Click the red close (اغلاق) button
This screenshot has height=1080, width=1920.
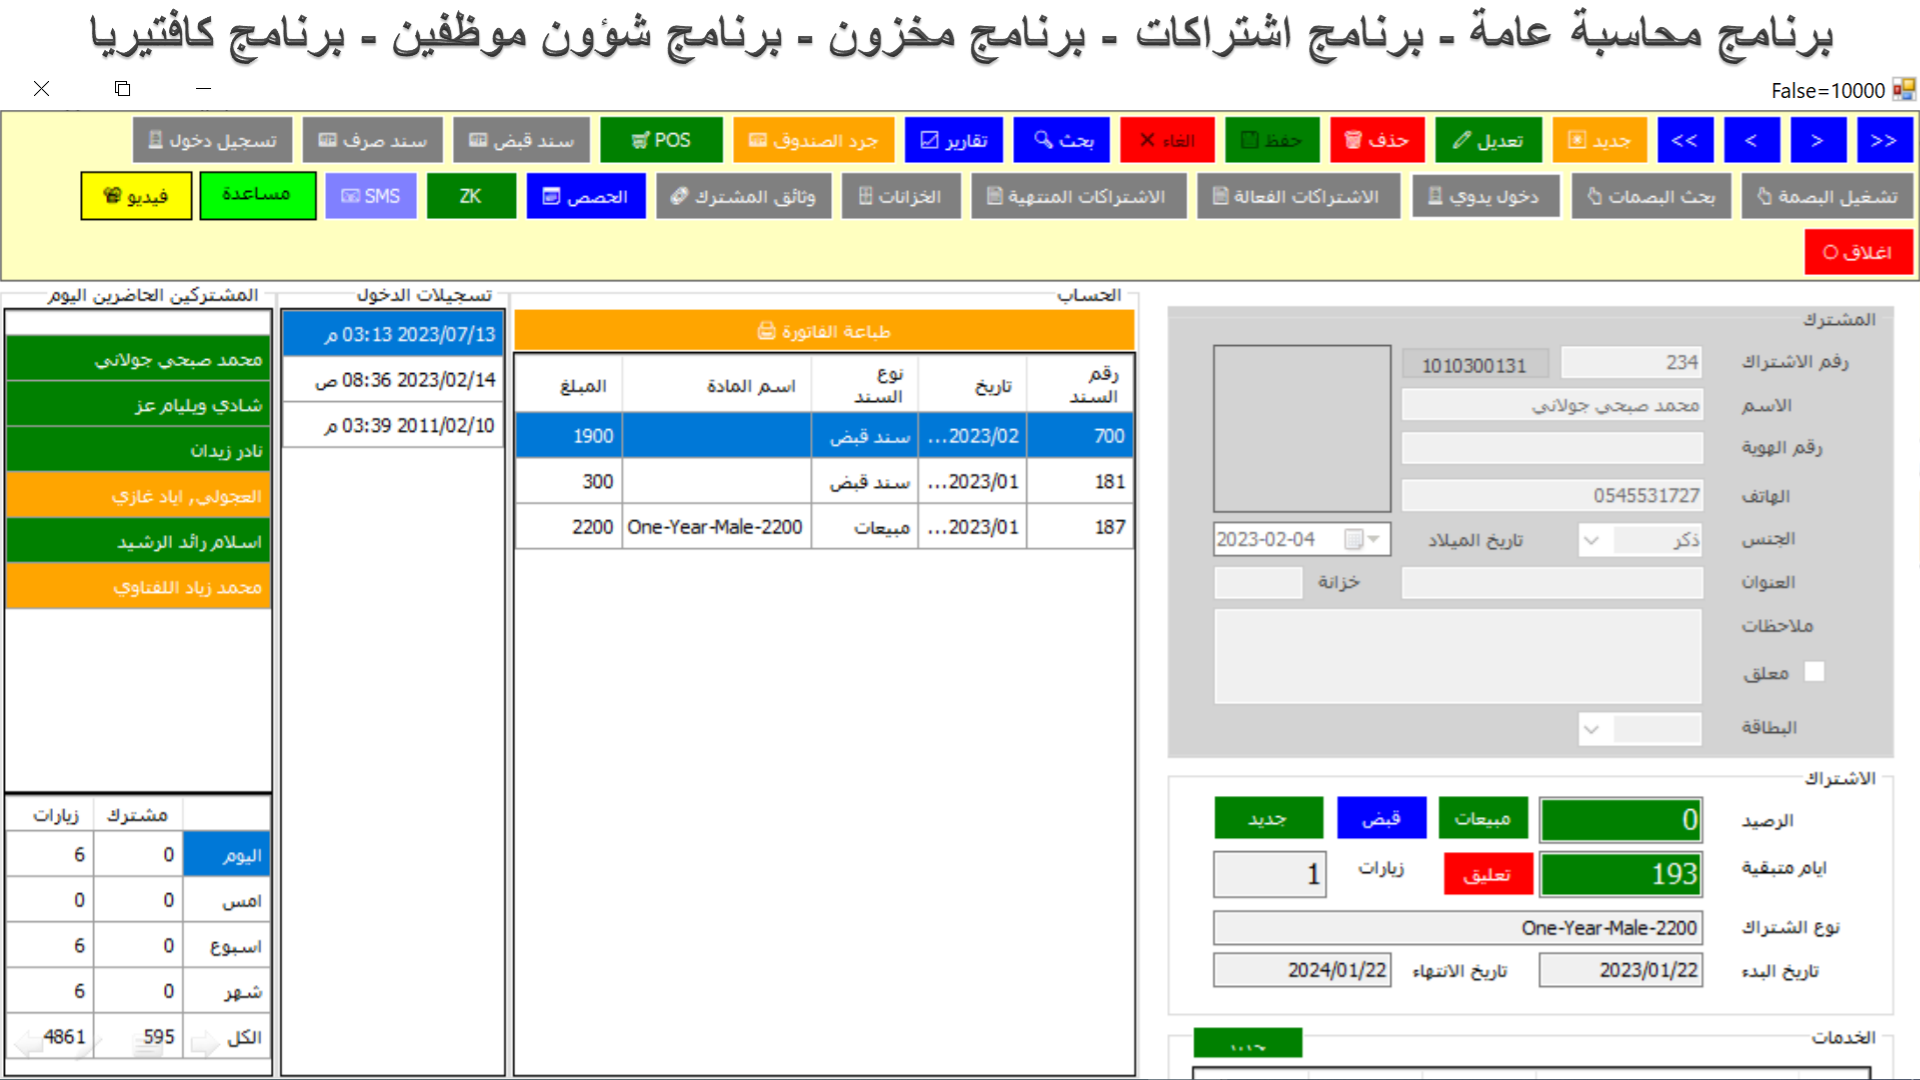click(1858, 252)
